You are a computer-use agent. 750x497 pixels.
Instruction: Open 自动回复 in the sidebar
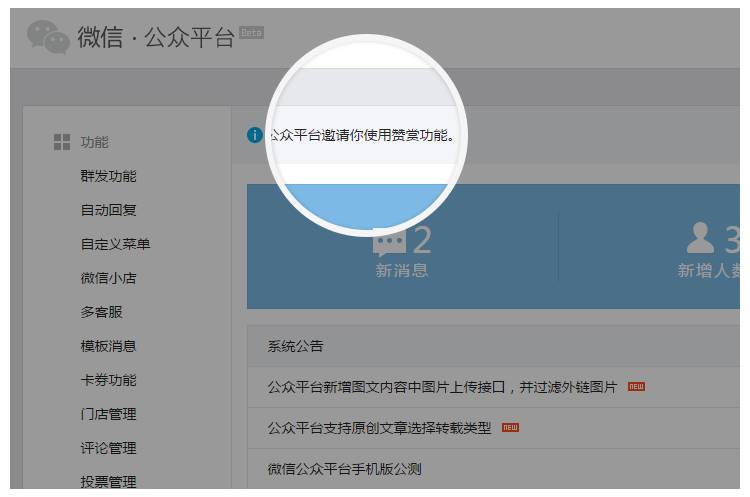click(109, 210)
